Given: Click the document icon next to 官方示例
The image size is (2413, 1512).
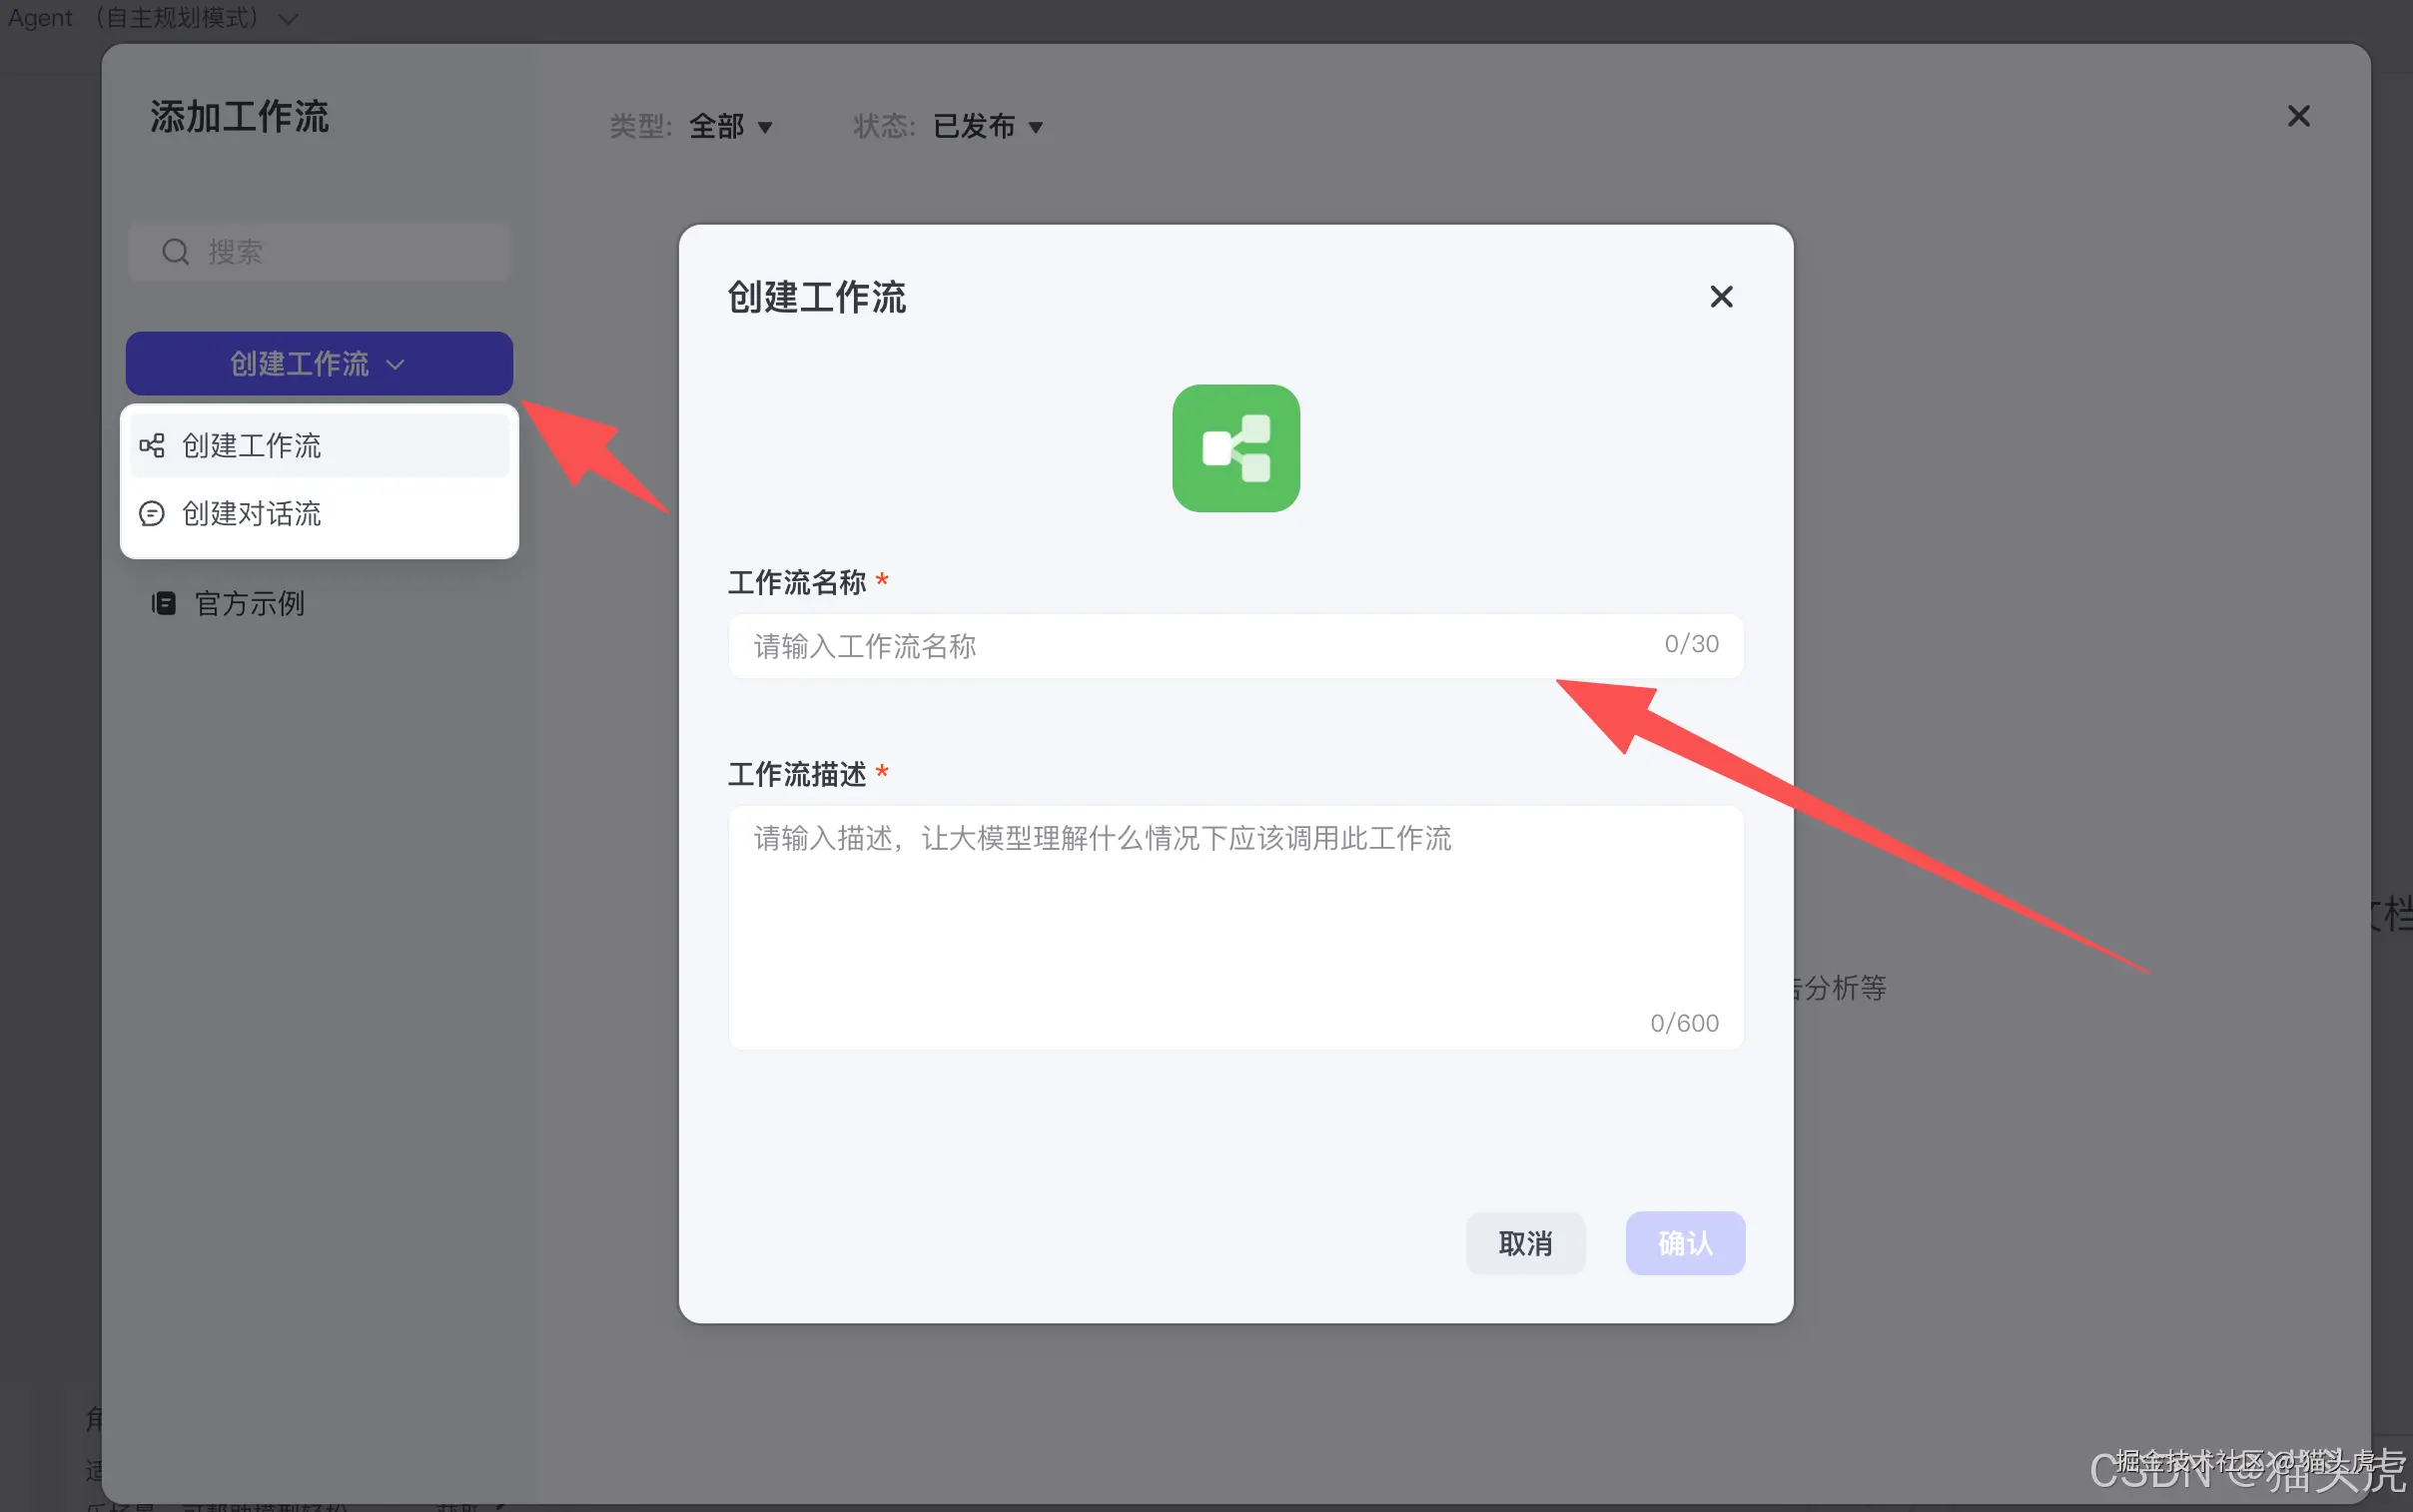Looking at the screenshot, I should pyautogui.click(x=164, y=602).
